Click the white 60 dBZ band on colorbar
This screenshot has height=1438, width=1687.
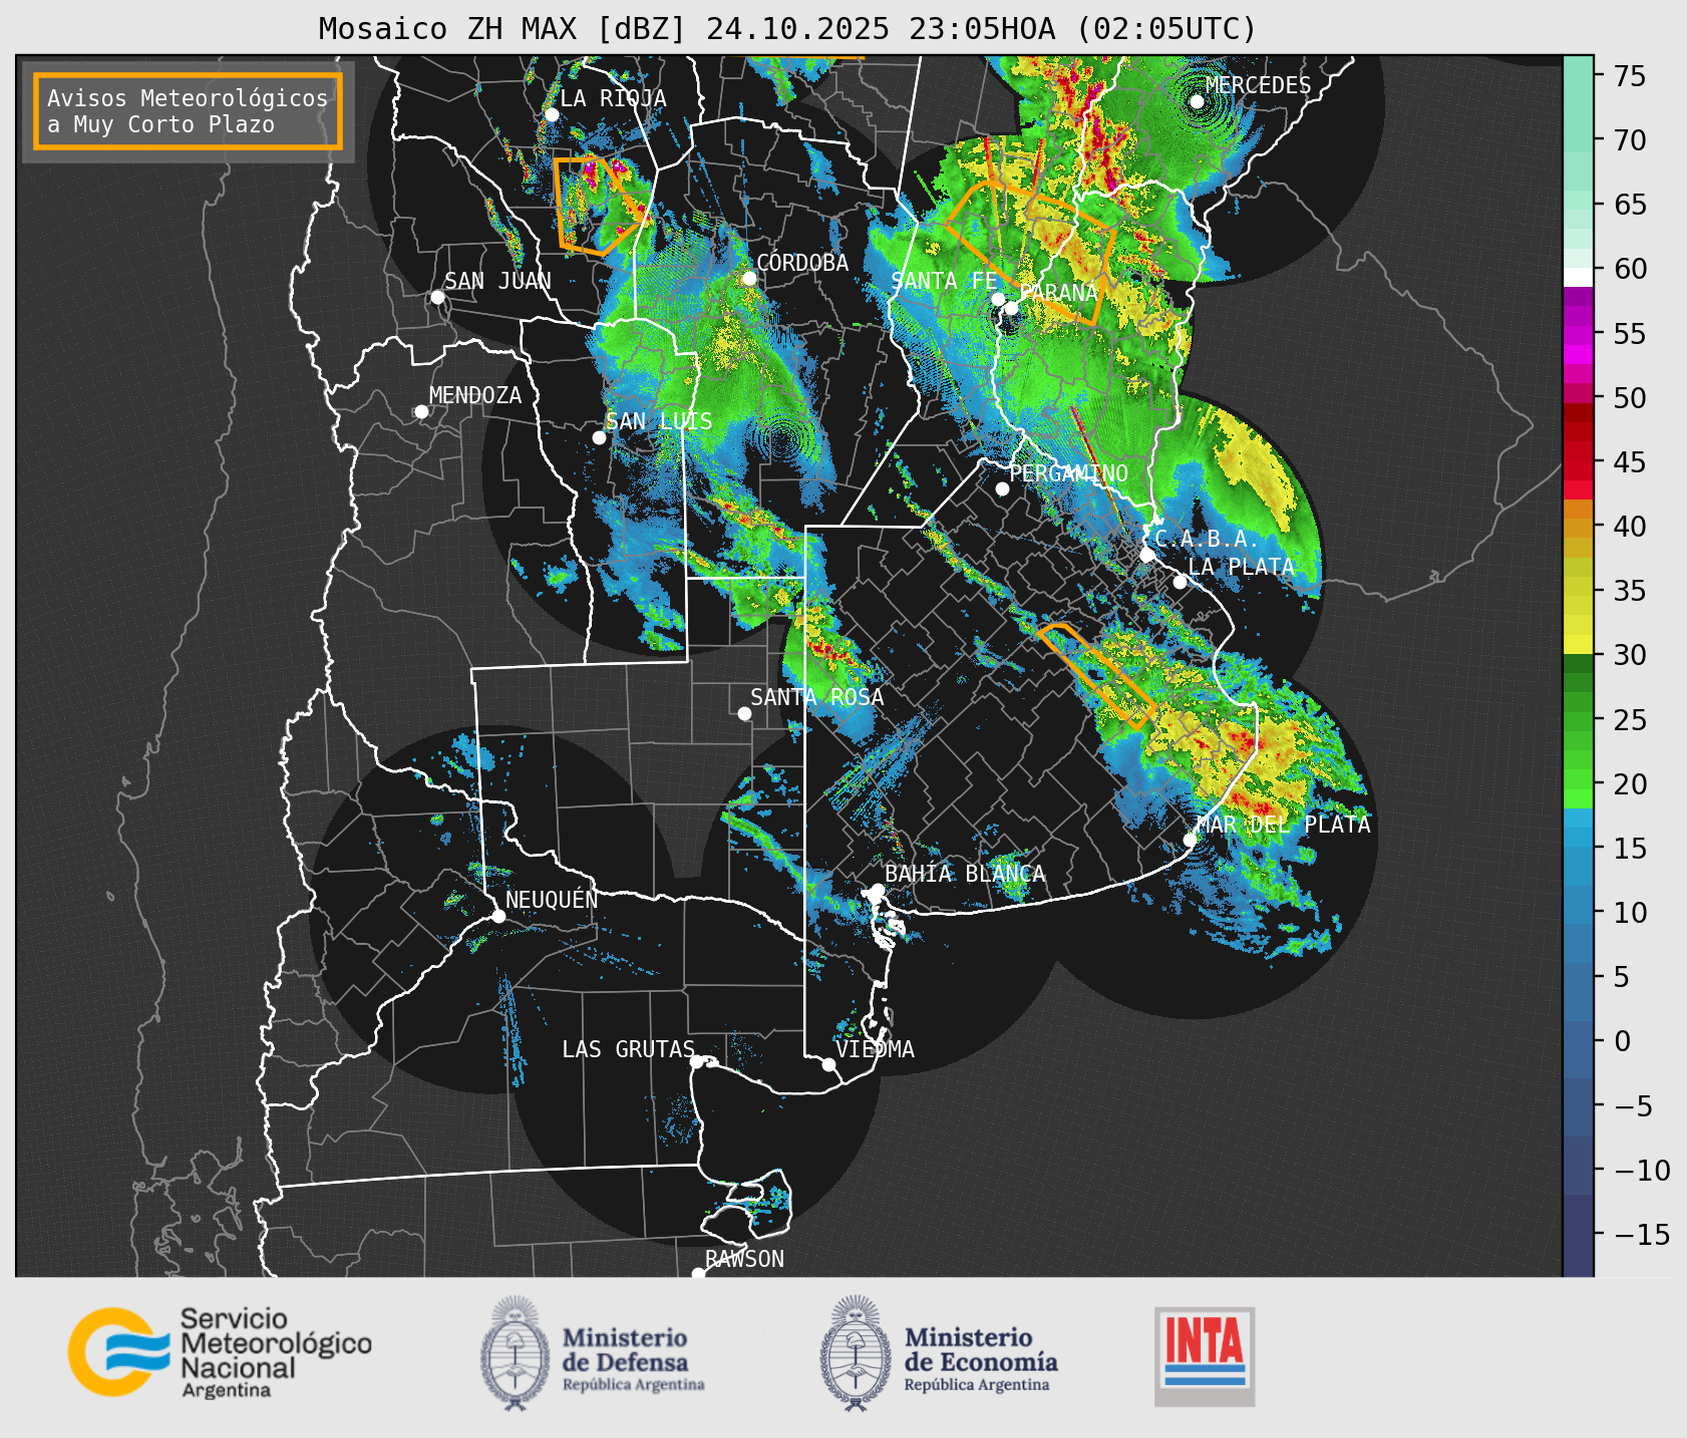click(1578, 277)
